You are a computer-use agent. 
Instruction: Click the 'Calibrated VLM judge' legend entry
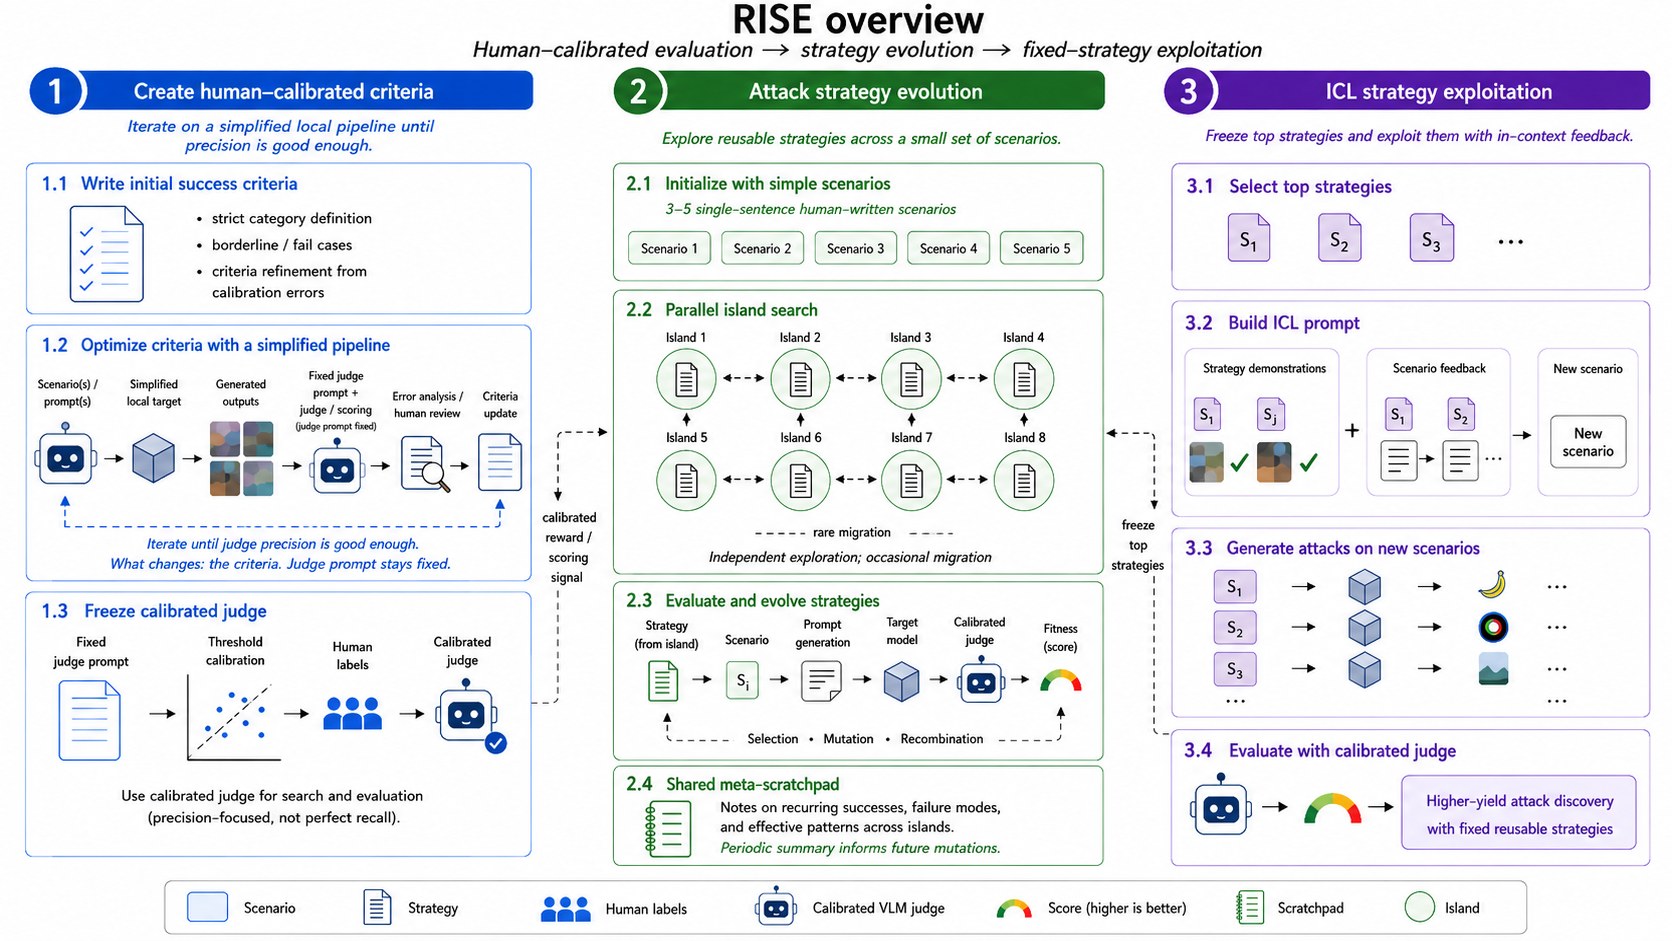click(x=850, y=908)
